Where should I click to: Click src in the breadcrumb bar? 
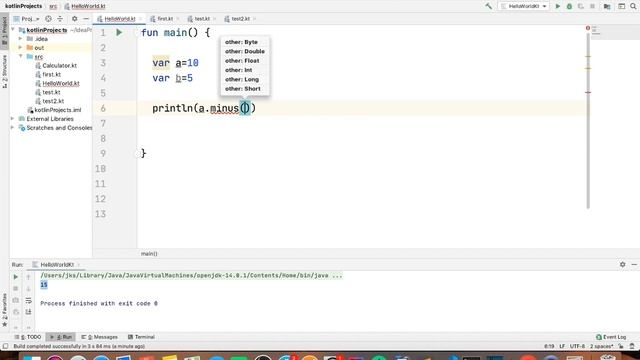(53, 6)
